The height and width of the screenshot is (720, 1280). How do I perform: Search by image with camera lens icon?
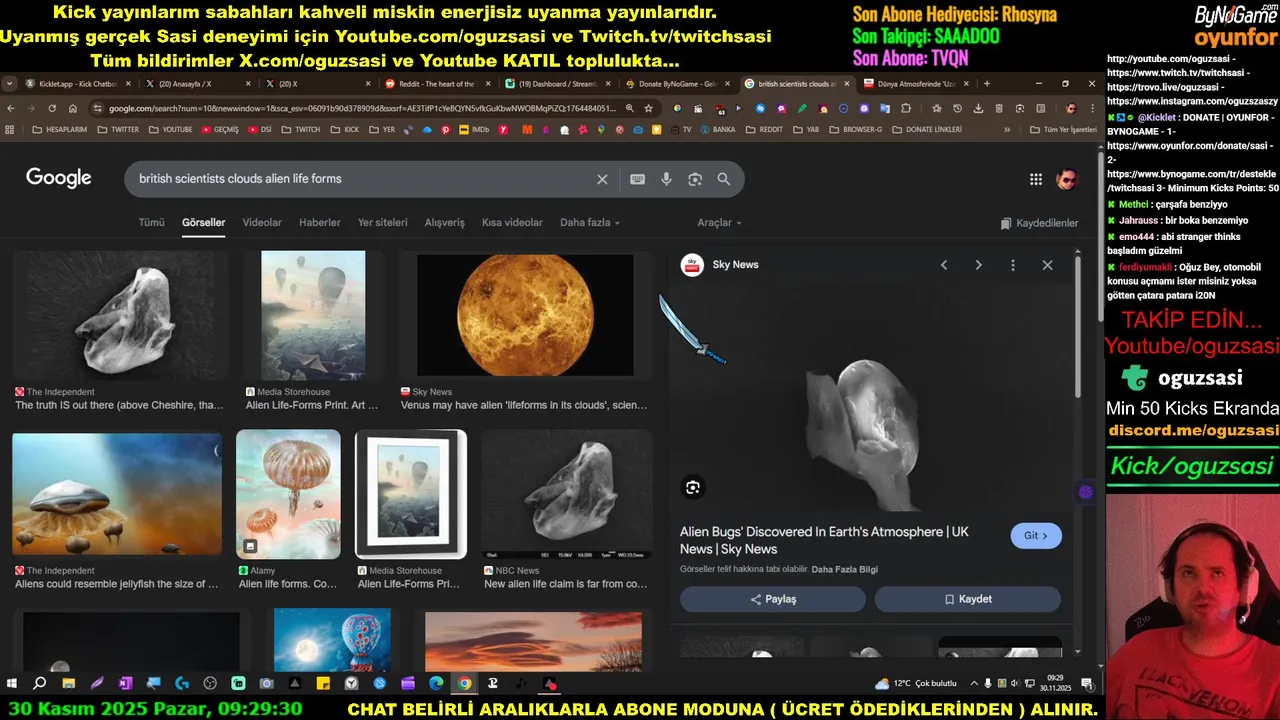pyautogui.click(x=695, y=179)
